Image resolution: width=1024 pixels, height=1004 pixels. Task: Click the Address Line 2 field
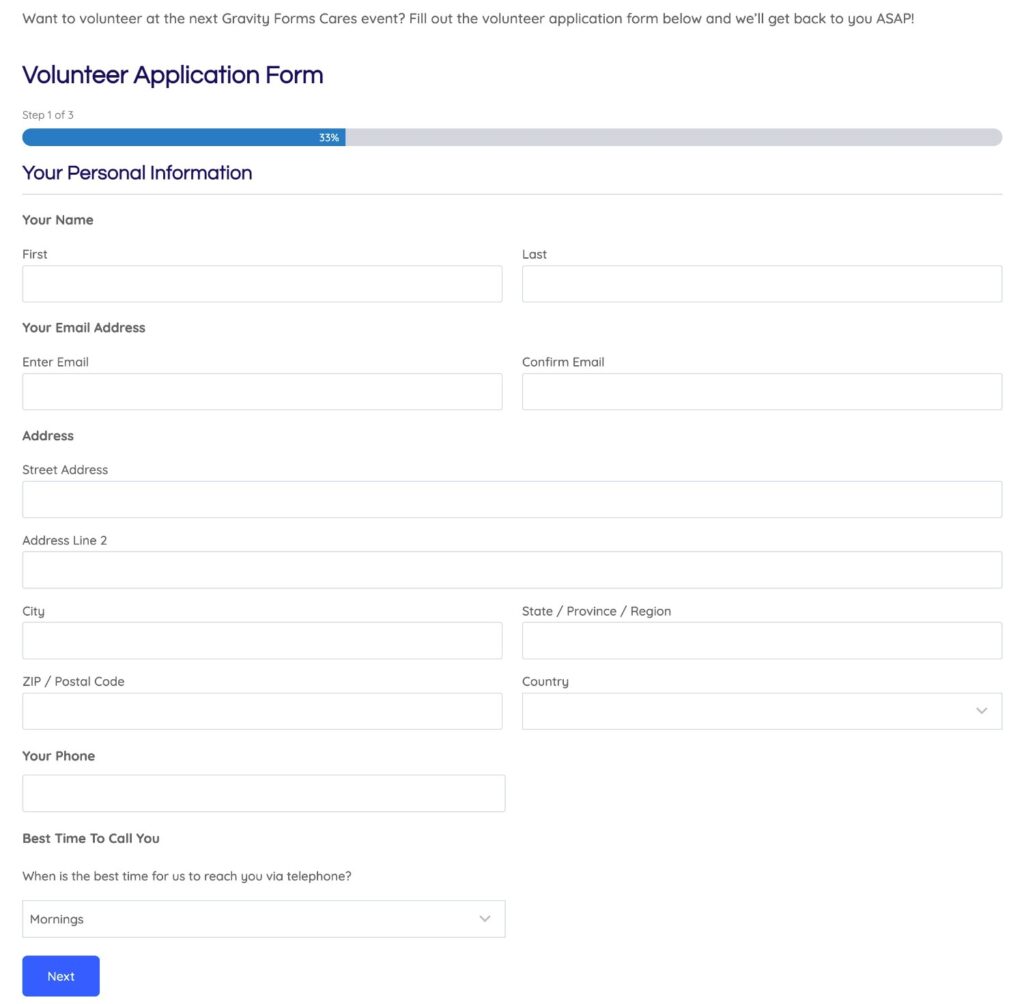coord(512,569)
